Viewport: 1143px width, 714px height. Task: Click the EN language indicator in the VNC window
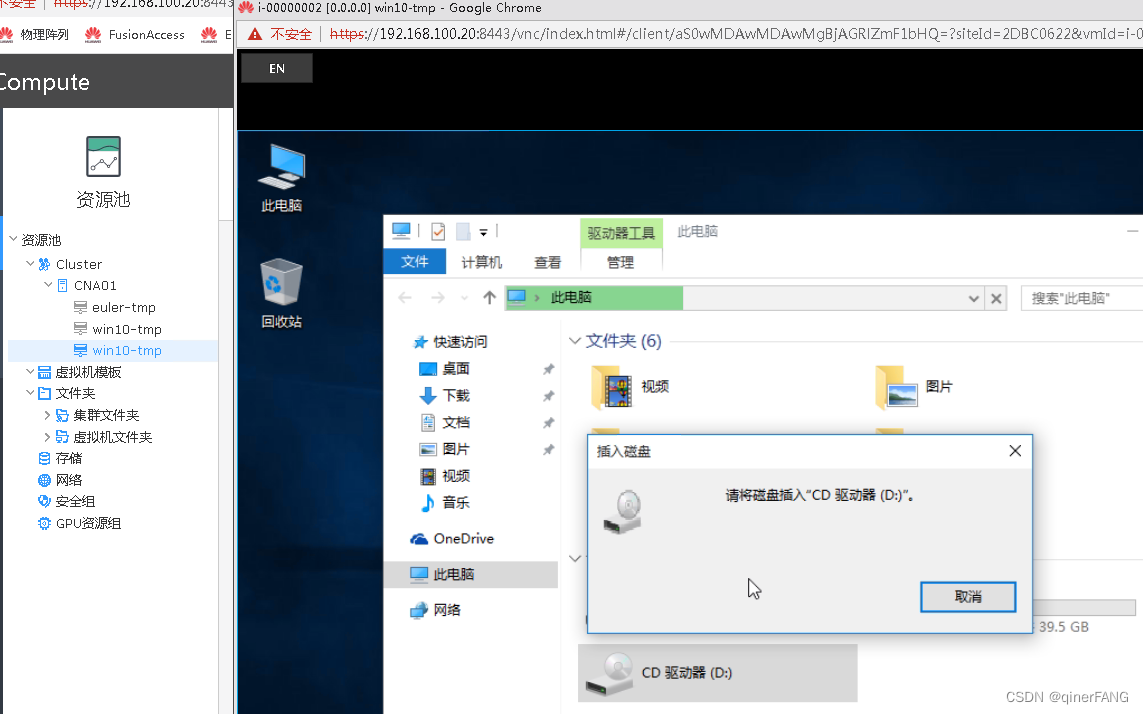[276, 68]
